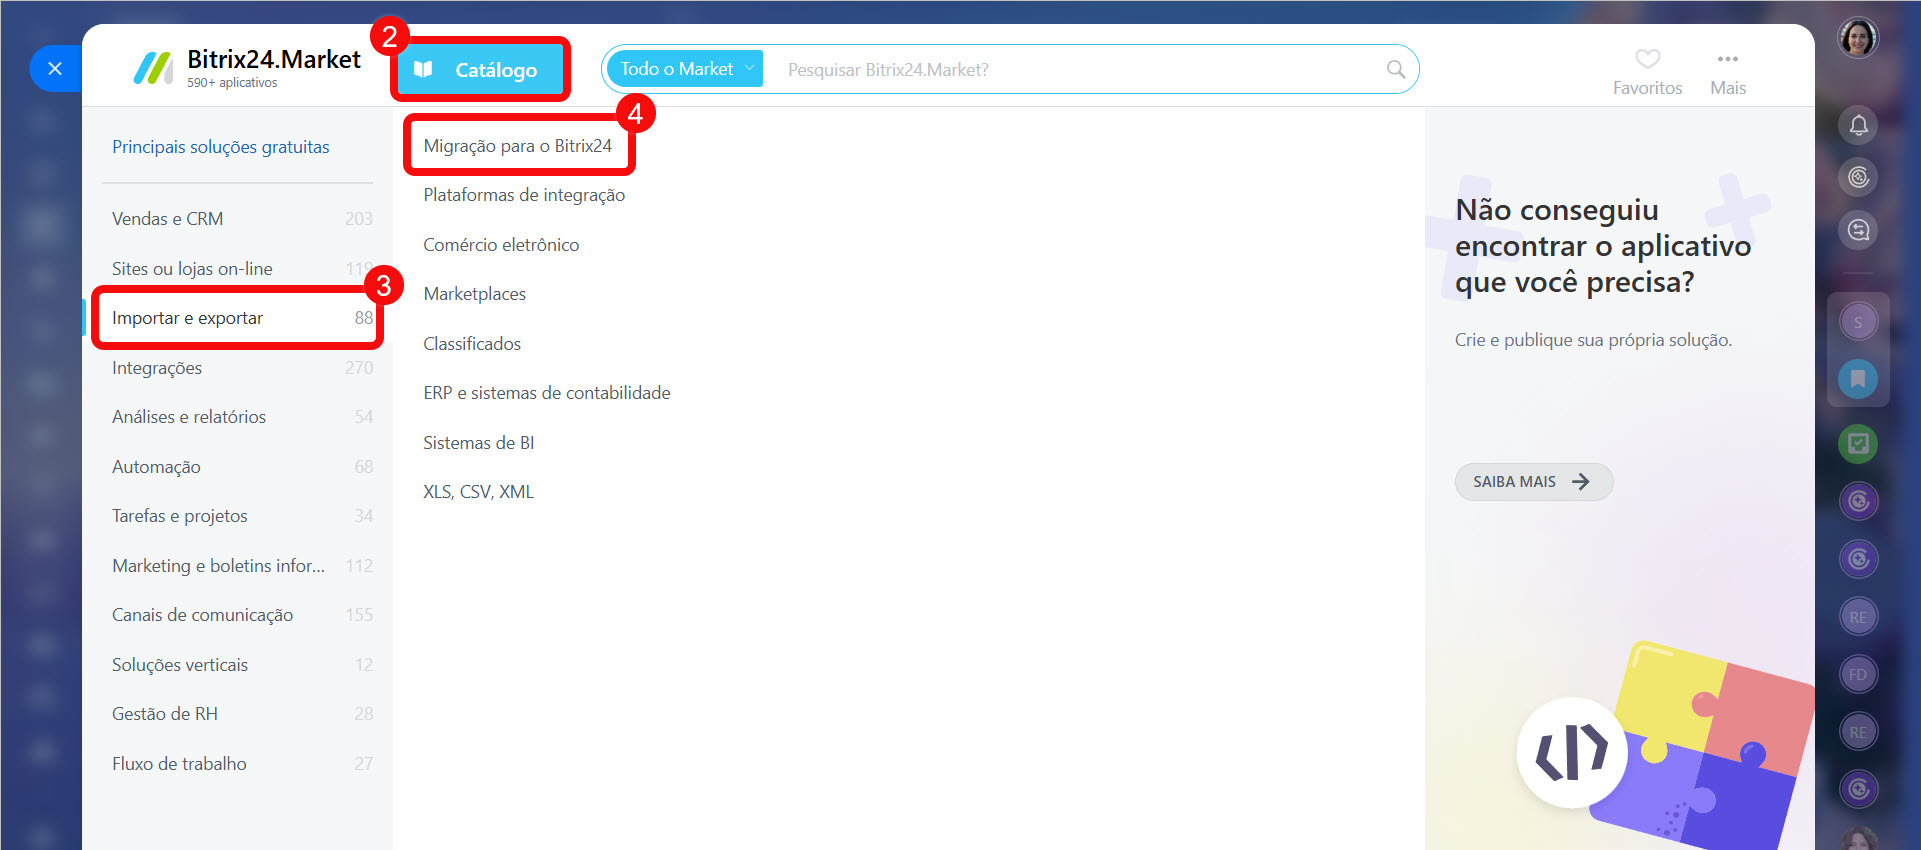The width and height of the screenshot is (1921, 850).
Task: Select Canais de comunicação category
Action: click(242, 615)
